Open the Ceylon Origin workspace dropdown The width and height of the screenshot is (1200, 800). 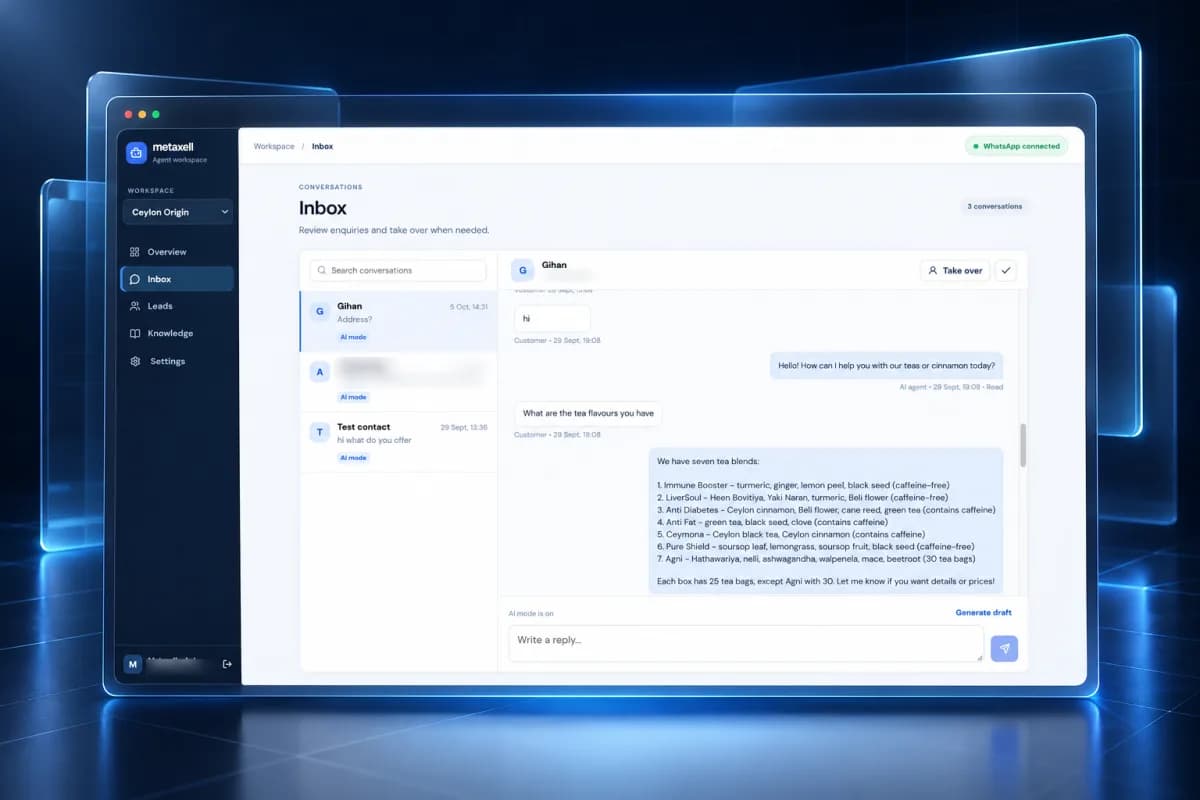(178, 212)
